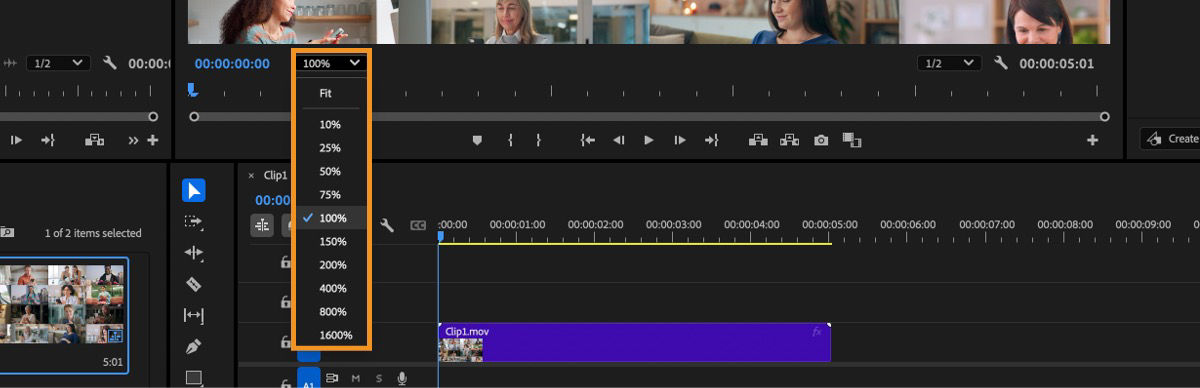Mark Out point in Program monitor
1200x388 pixels.
538,140
